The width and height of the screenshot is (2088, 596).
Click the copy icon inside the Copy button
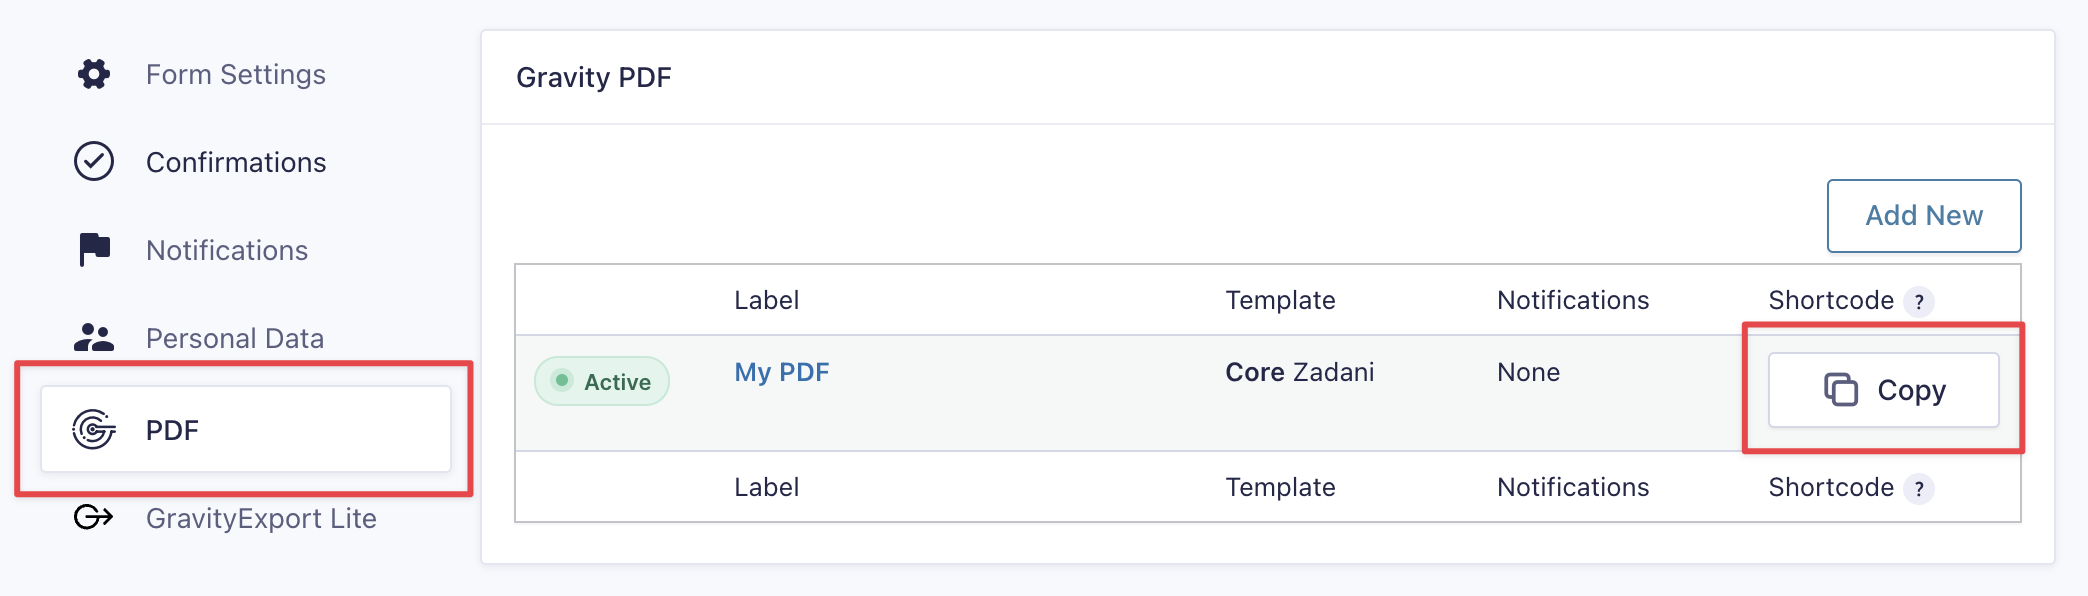tap(1841, 389)
